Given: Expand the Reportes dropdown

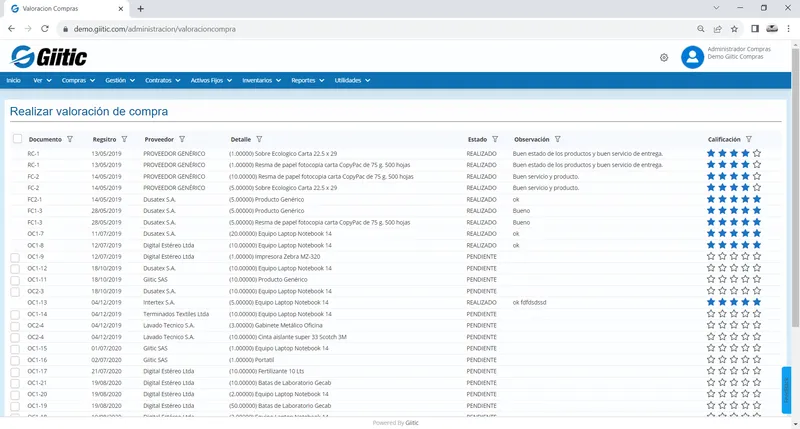Looking at the screenshot, I should click(308, 81).
